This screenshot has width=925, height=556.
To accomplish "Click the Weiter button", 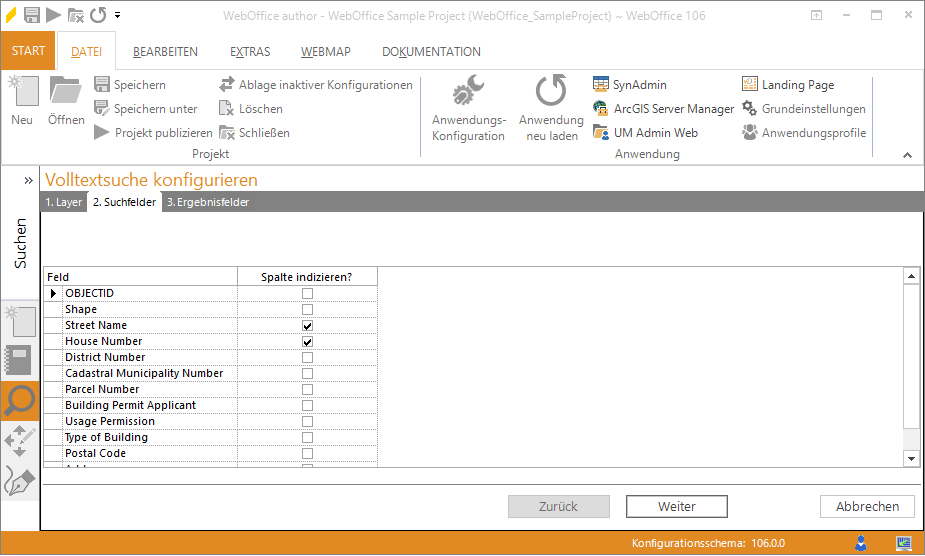I will click(676, 507).
